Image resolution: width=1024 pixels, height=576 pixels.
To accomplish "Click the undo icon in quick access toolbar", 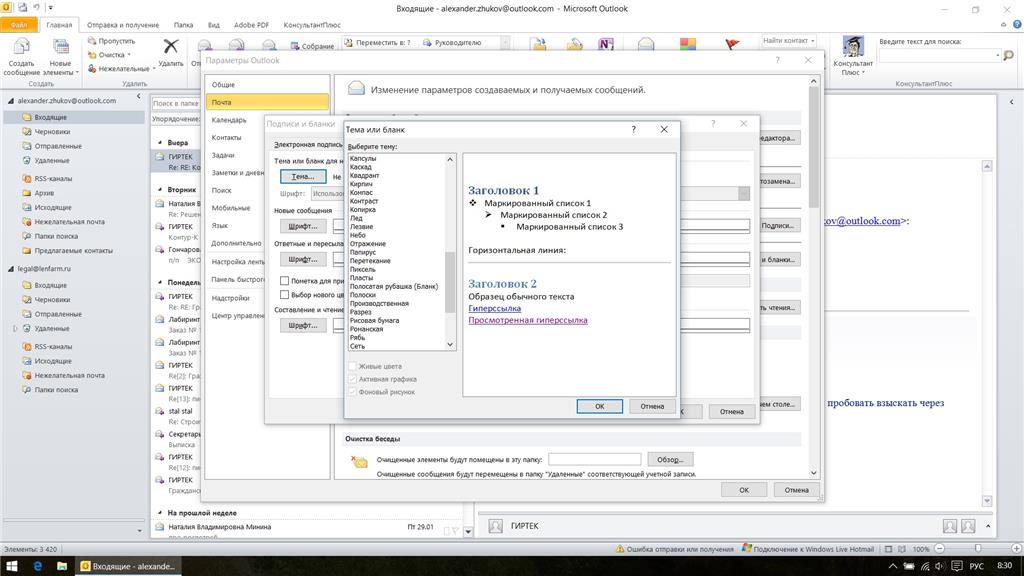I will 37,8.
